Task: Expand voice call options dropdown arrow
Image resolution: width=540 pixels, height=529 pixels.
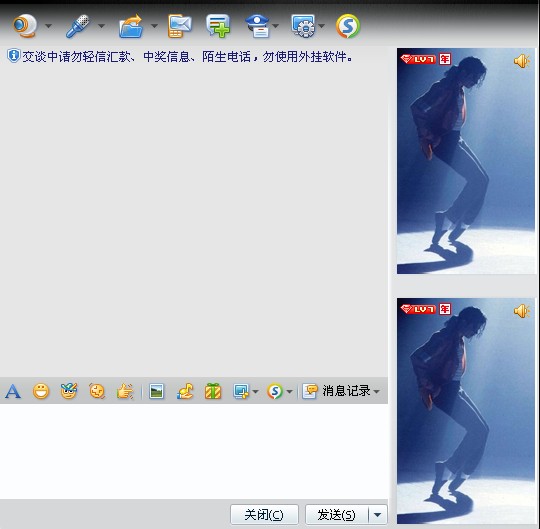Action: pos(102,26)
